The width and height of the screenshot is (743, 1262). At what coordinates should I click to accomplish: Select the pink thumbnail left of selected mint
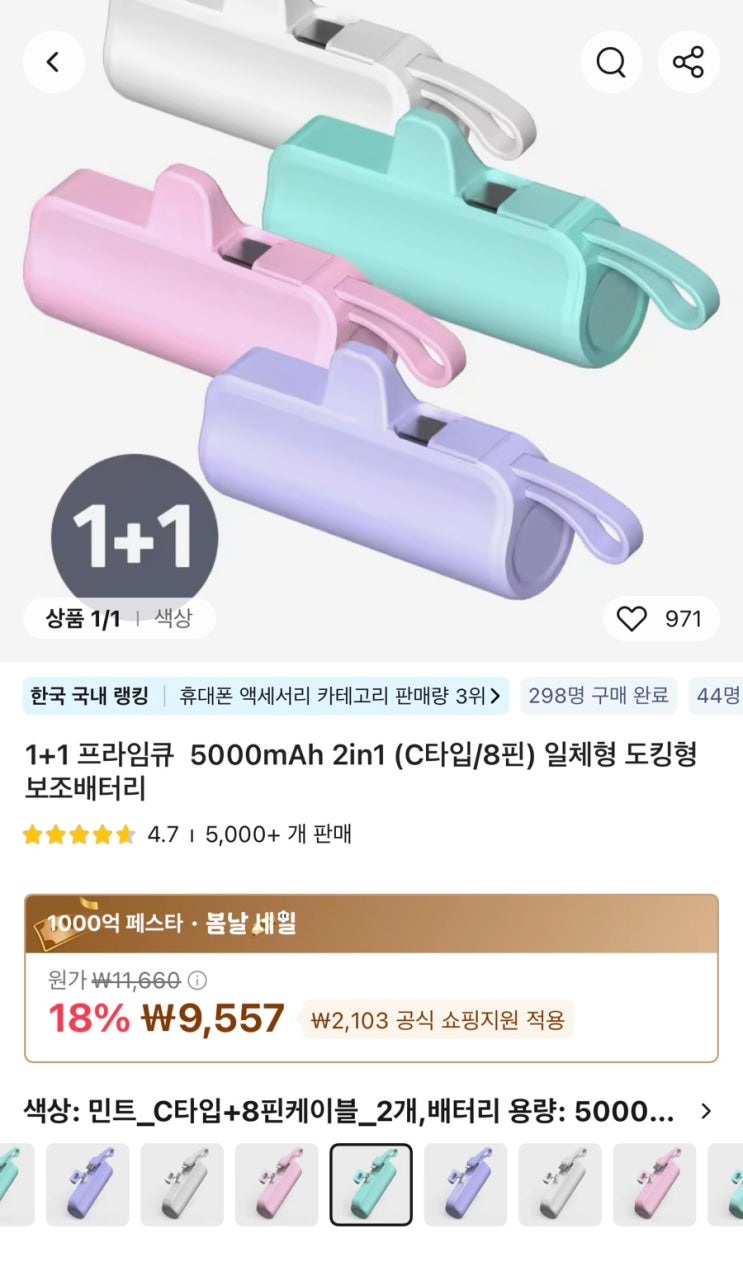(276, 1184)
